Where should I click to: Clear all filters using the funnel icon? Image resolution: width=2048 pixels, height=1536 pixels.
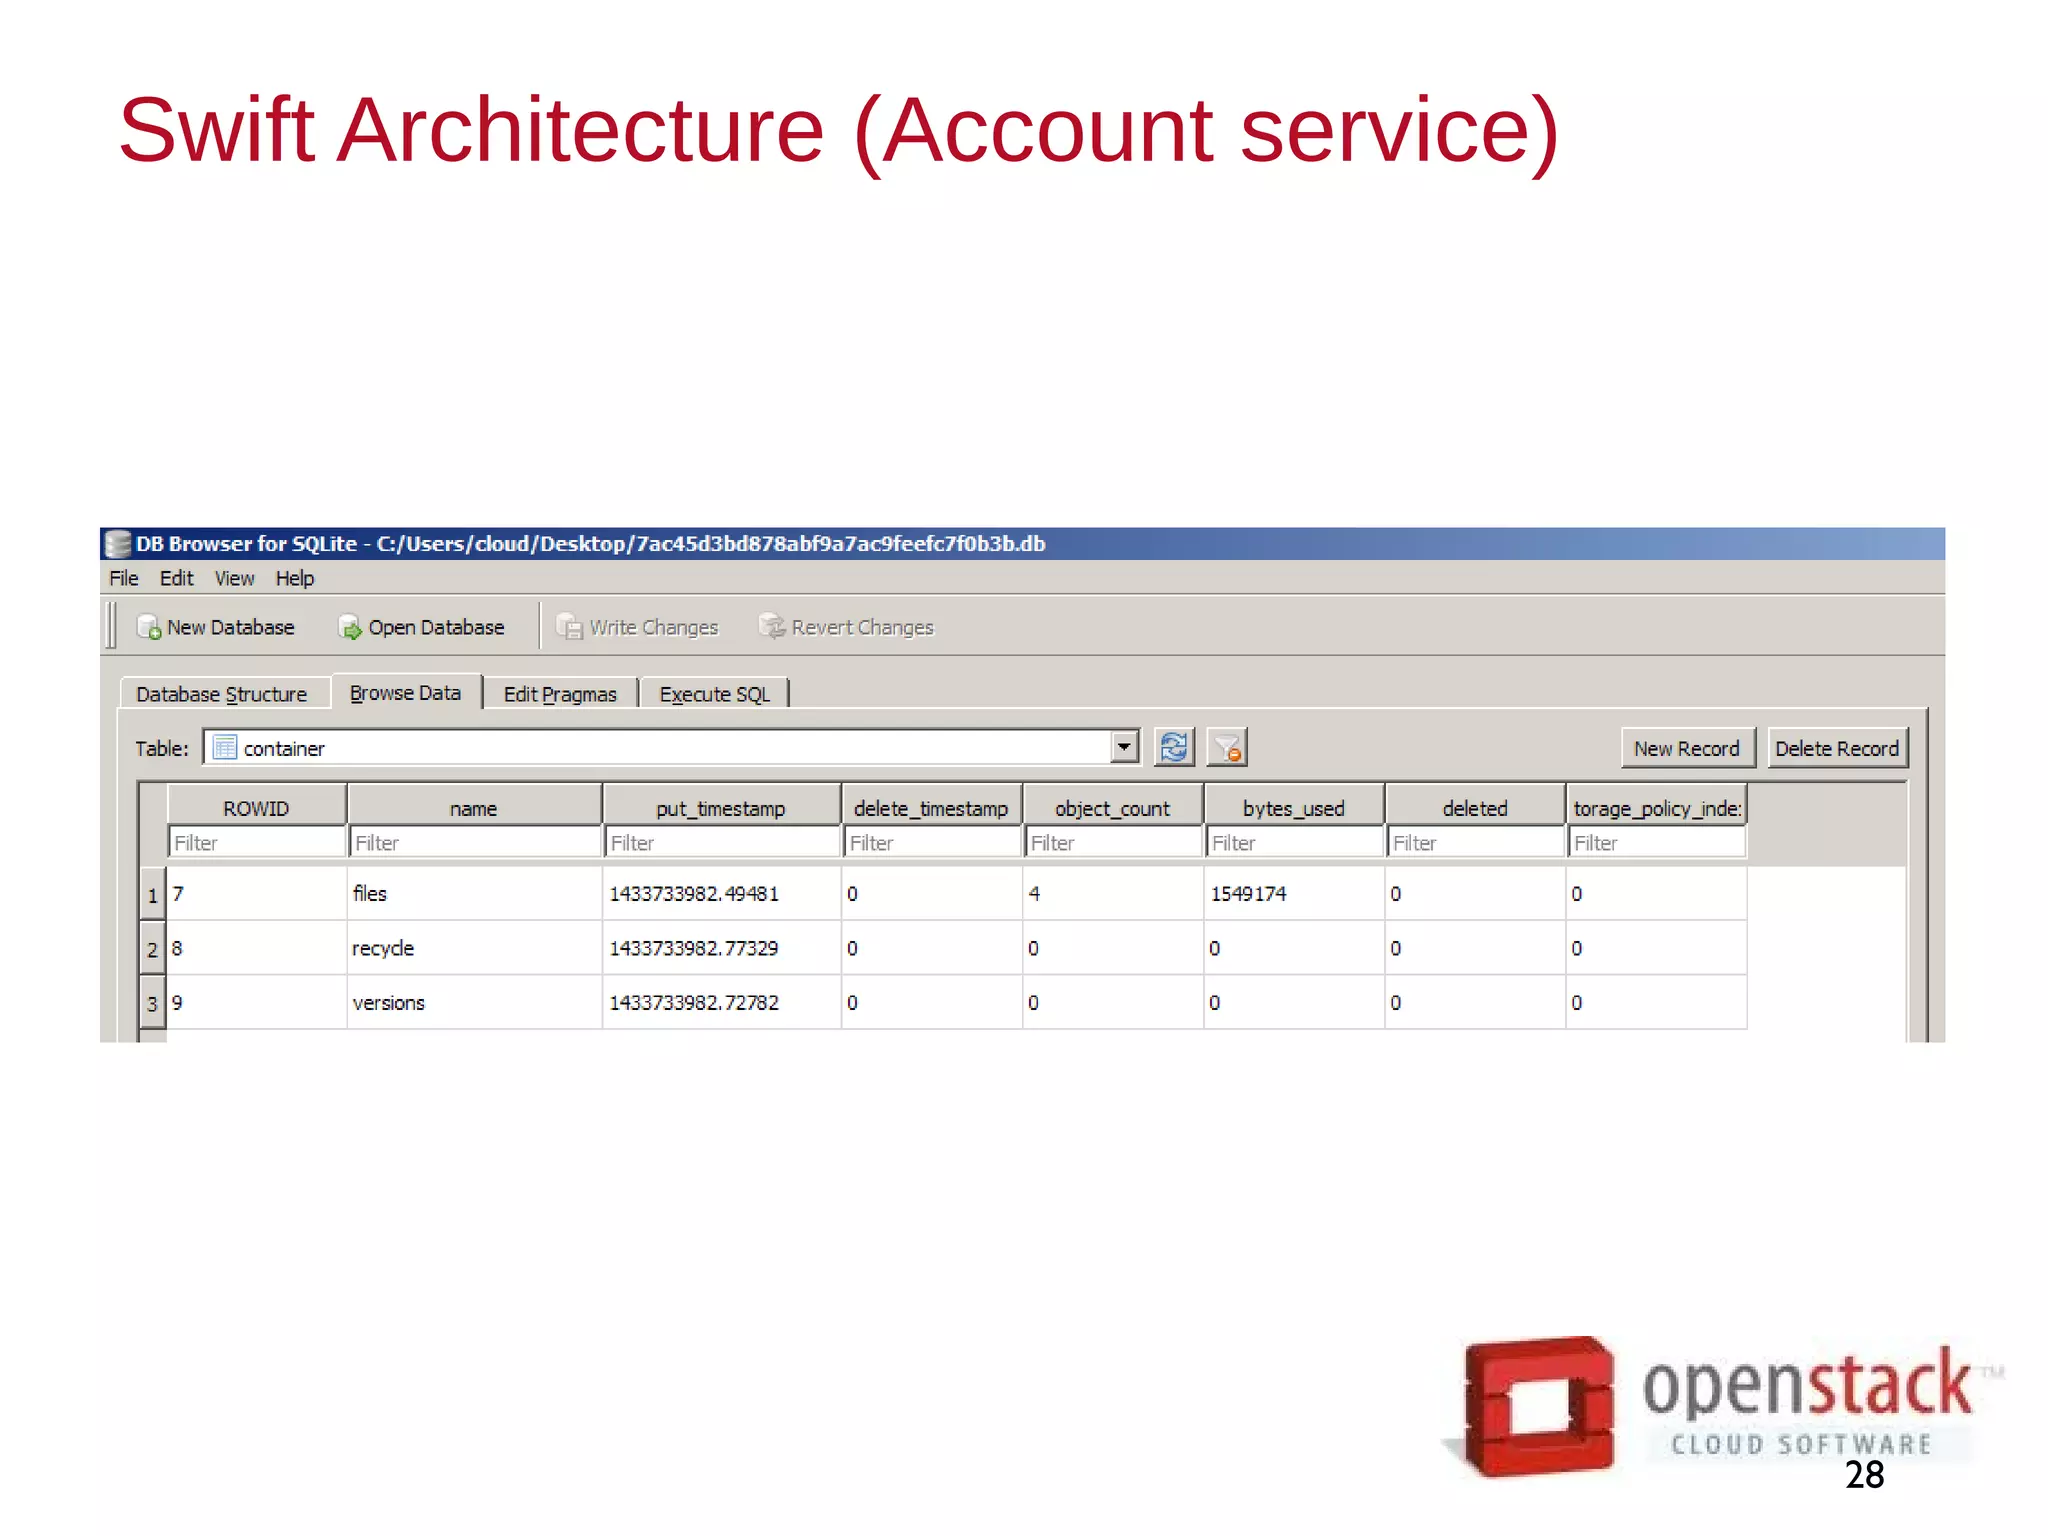(1227, 747)
